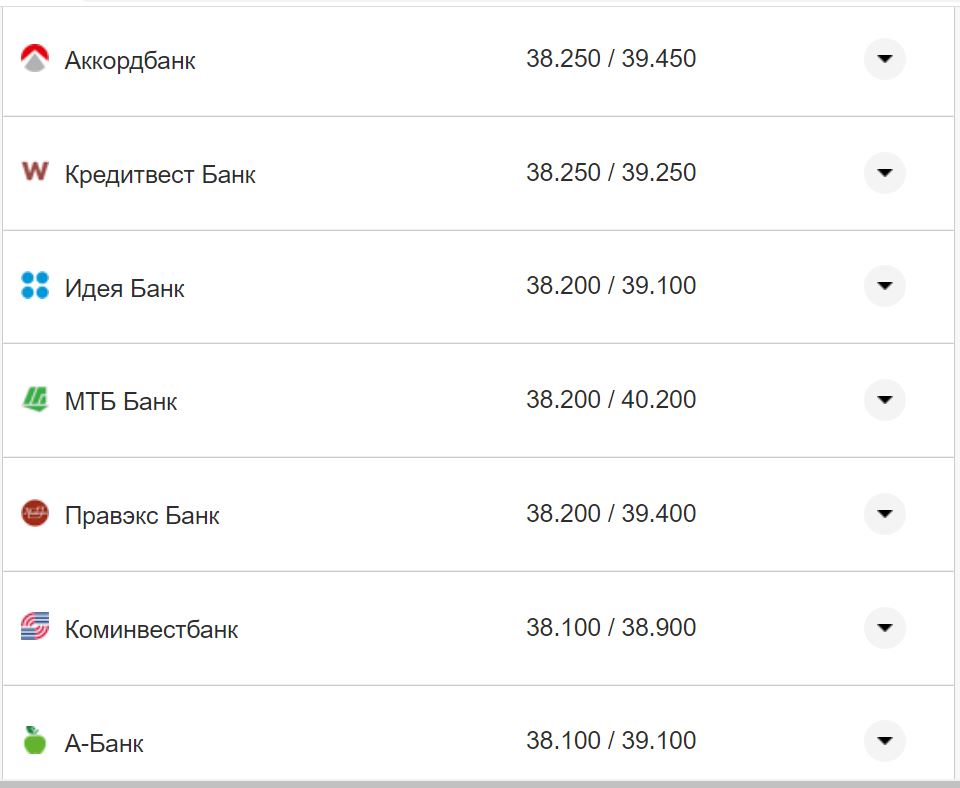Click the Правэкс Банк round red logo
Viewport: 960px width, 788px height.
coord(35,514)
